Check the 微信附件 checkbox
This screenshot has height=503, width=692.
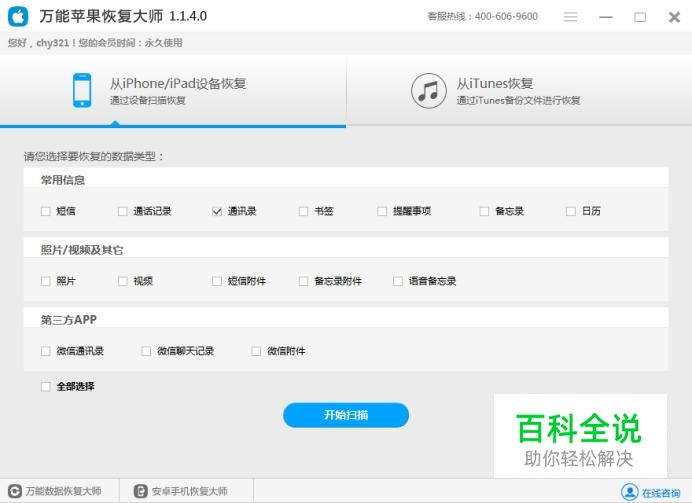coord(256,351)
